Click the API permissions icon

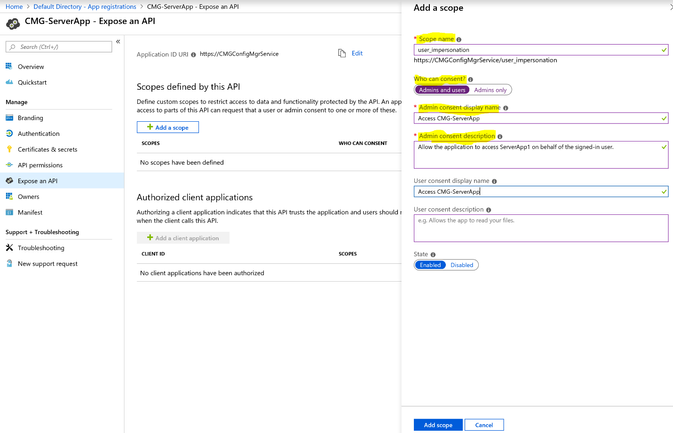9,165
